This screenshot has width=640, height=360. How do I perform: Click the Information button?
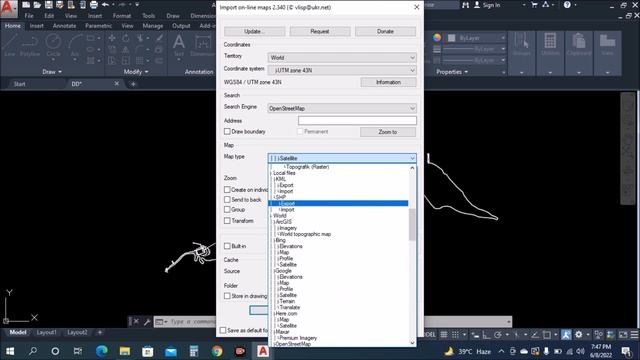pyautogui.click(x=388, y=82)
